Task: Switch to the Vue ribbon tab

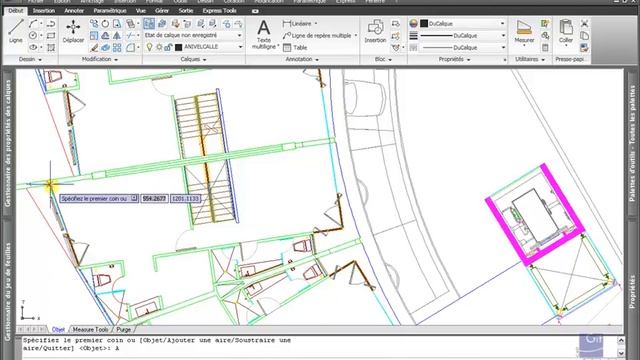Action: pos(140,11)
